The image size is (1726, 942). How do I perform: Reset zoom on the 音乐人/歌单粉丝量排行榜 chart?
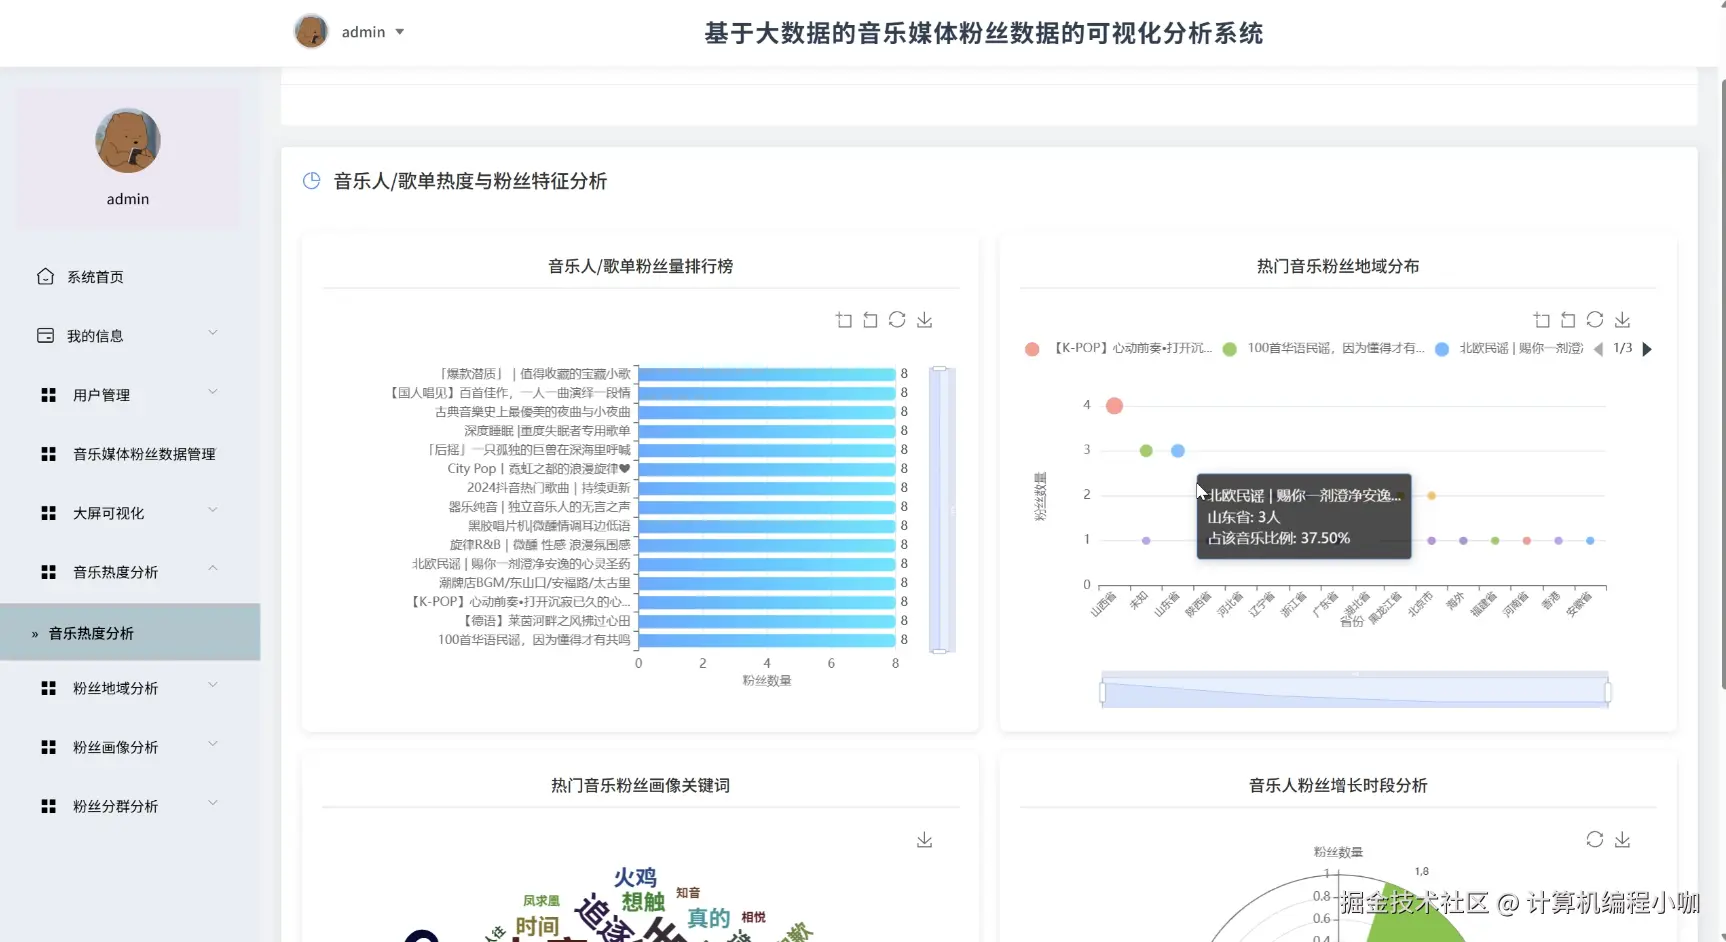pyautogui.click(x=869, y=319)
